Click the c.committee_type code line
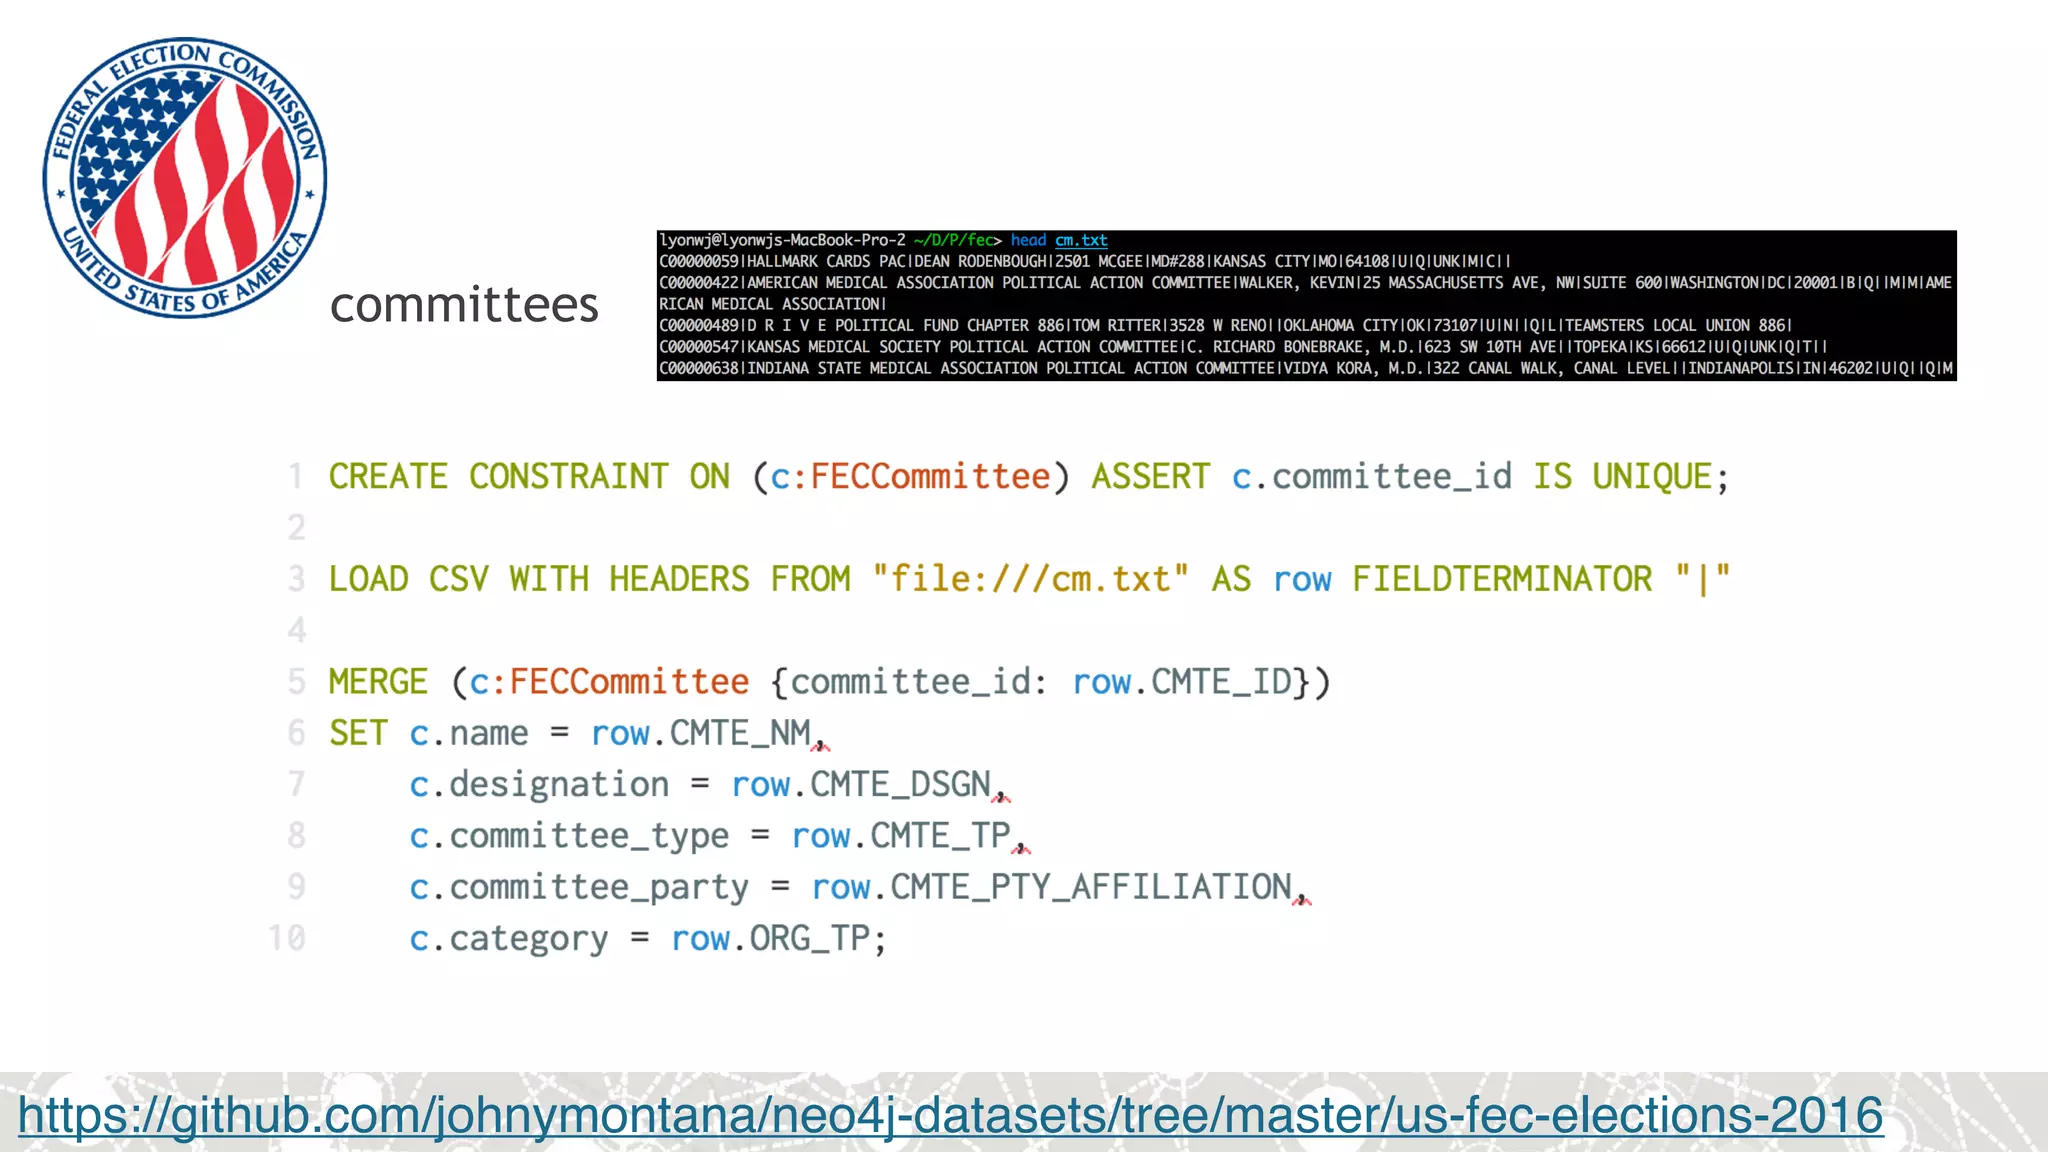This screenshot has width=2048, height=1152. tap(720, 836)
